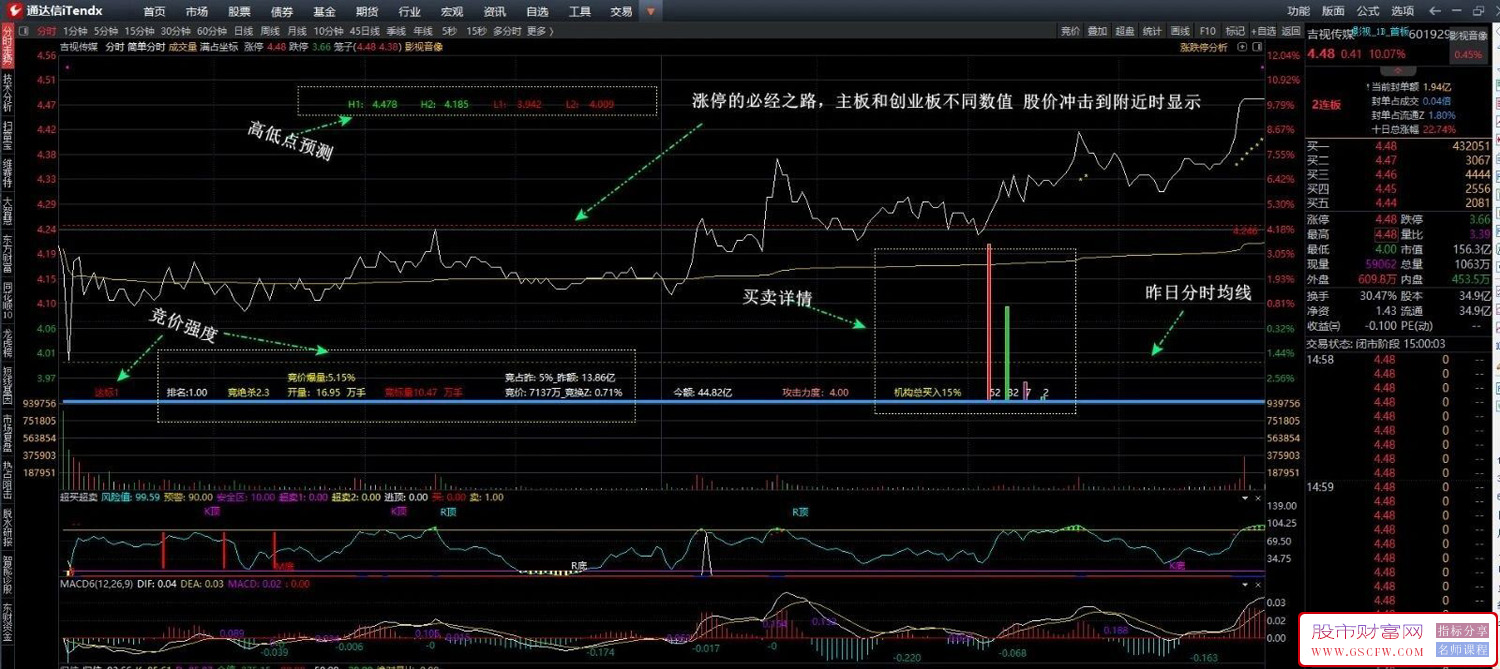Screen dimensions: 1500x669
Task: Open the F10 company info tool
Action: pyautogui.click(x=1207, y=31)
